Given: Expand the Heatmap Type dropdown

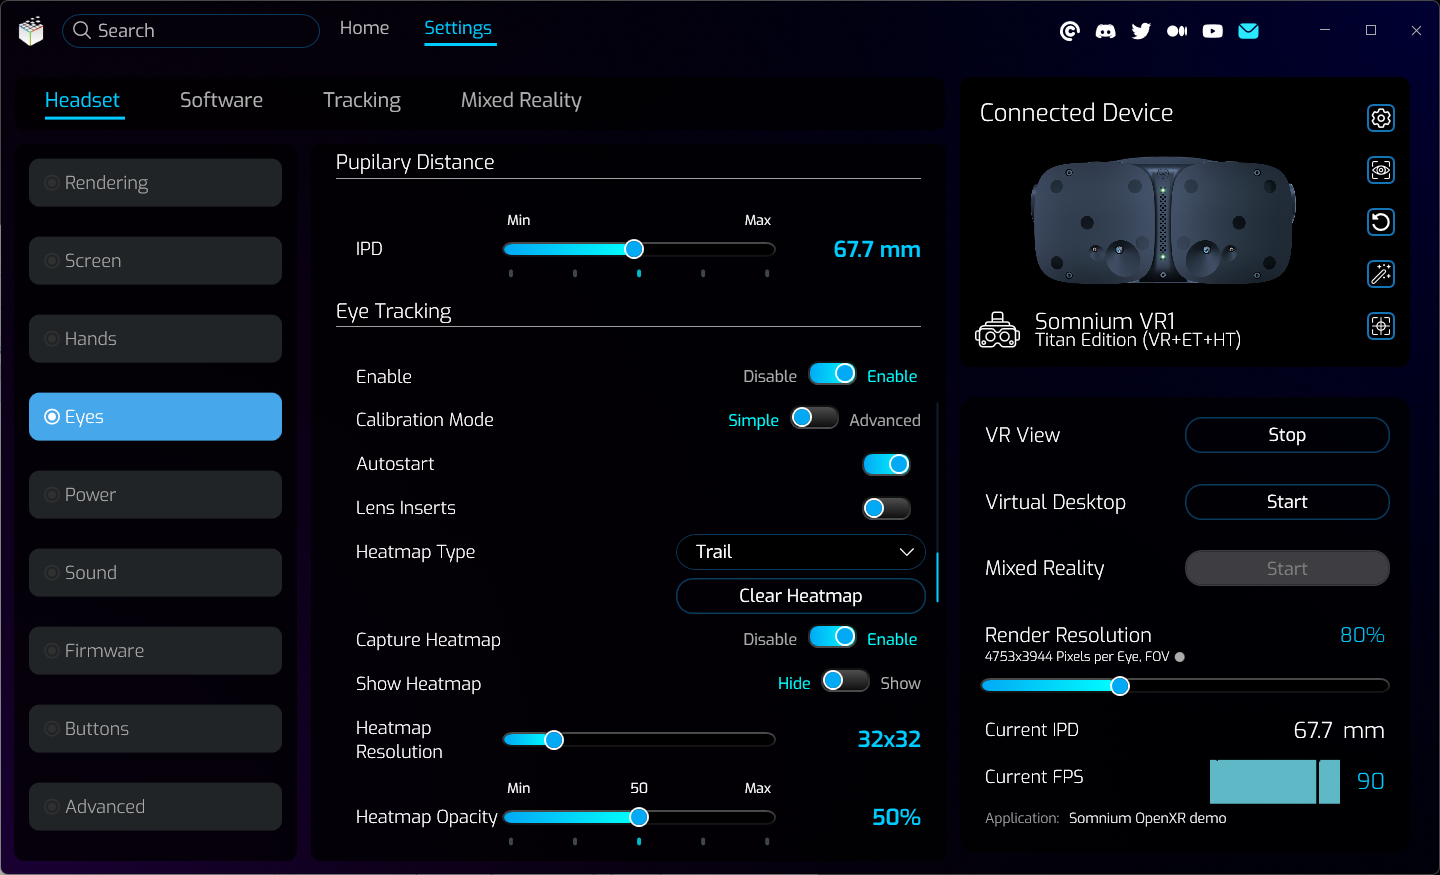Looking at the screenshot, I should click(800, 552).
